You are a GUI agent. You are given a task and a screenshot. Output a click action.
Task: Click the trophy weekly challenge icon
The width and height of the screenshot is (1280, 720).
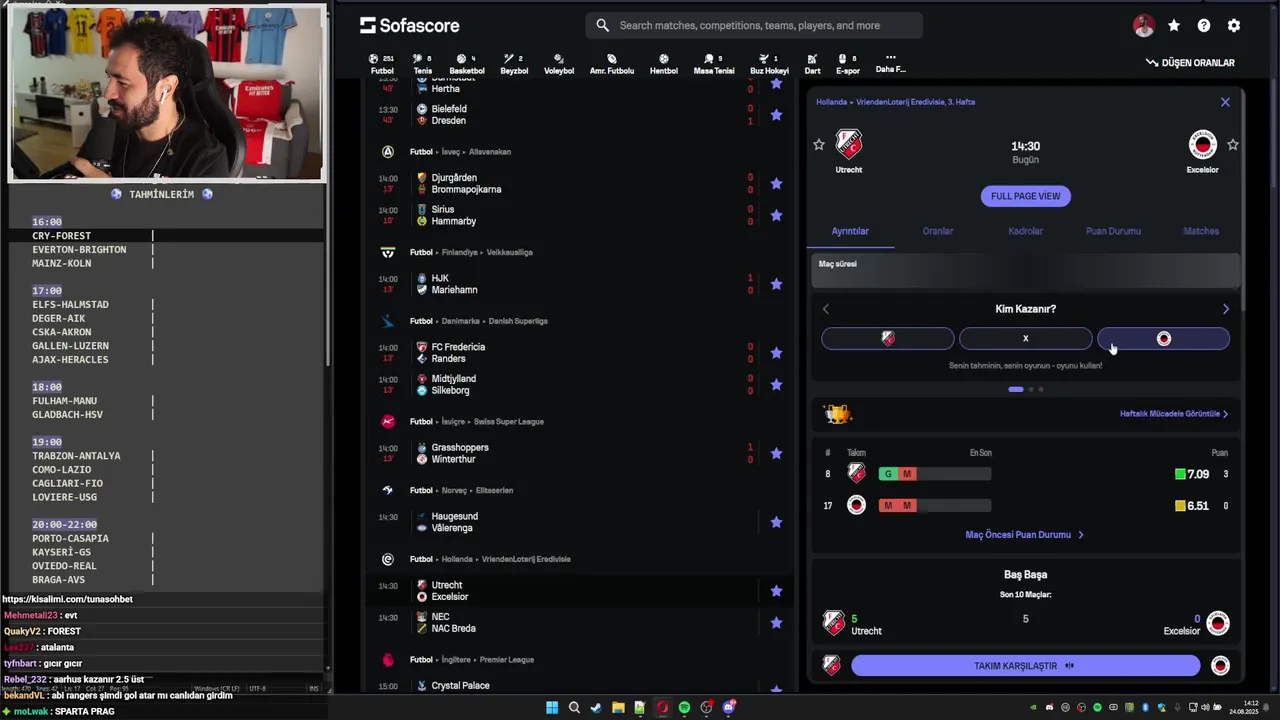coord(837,414)
